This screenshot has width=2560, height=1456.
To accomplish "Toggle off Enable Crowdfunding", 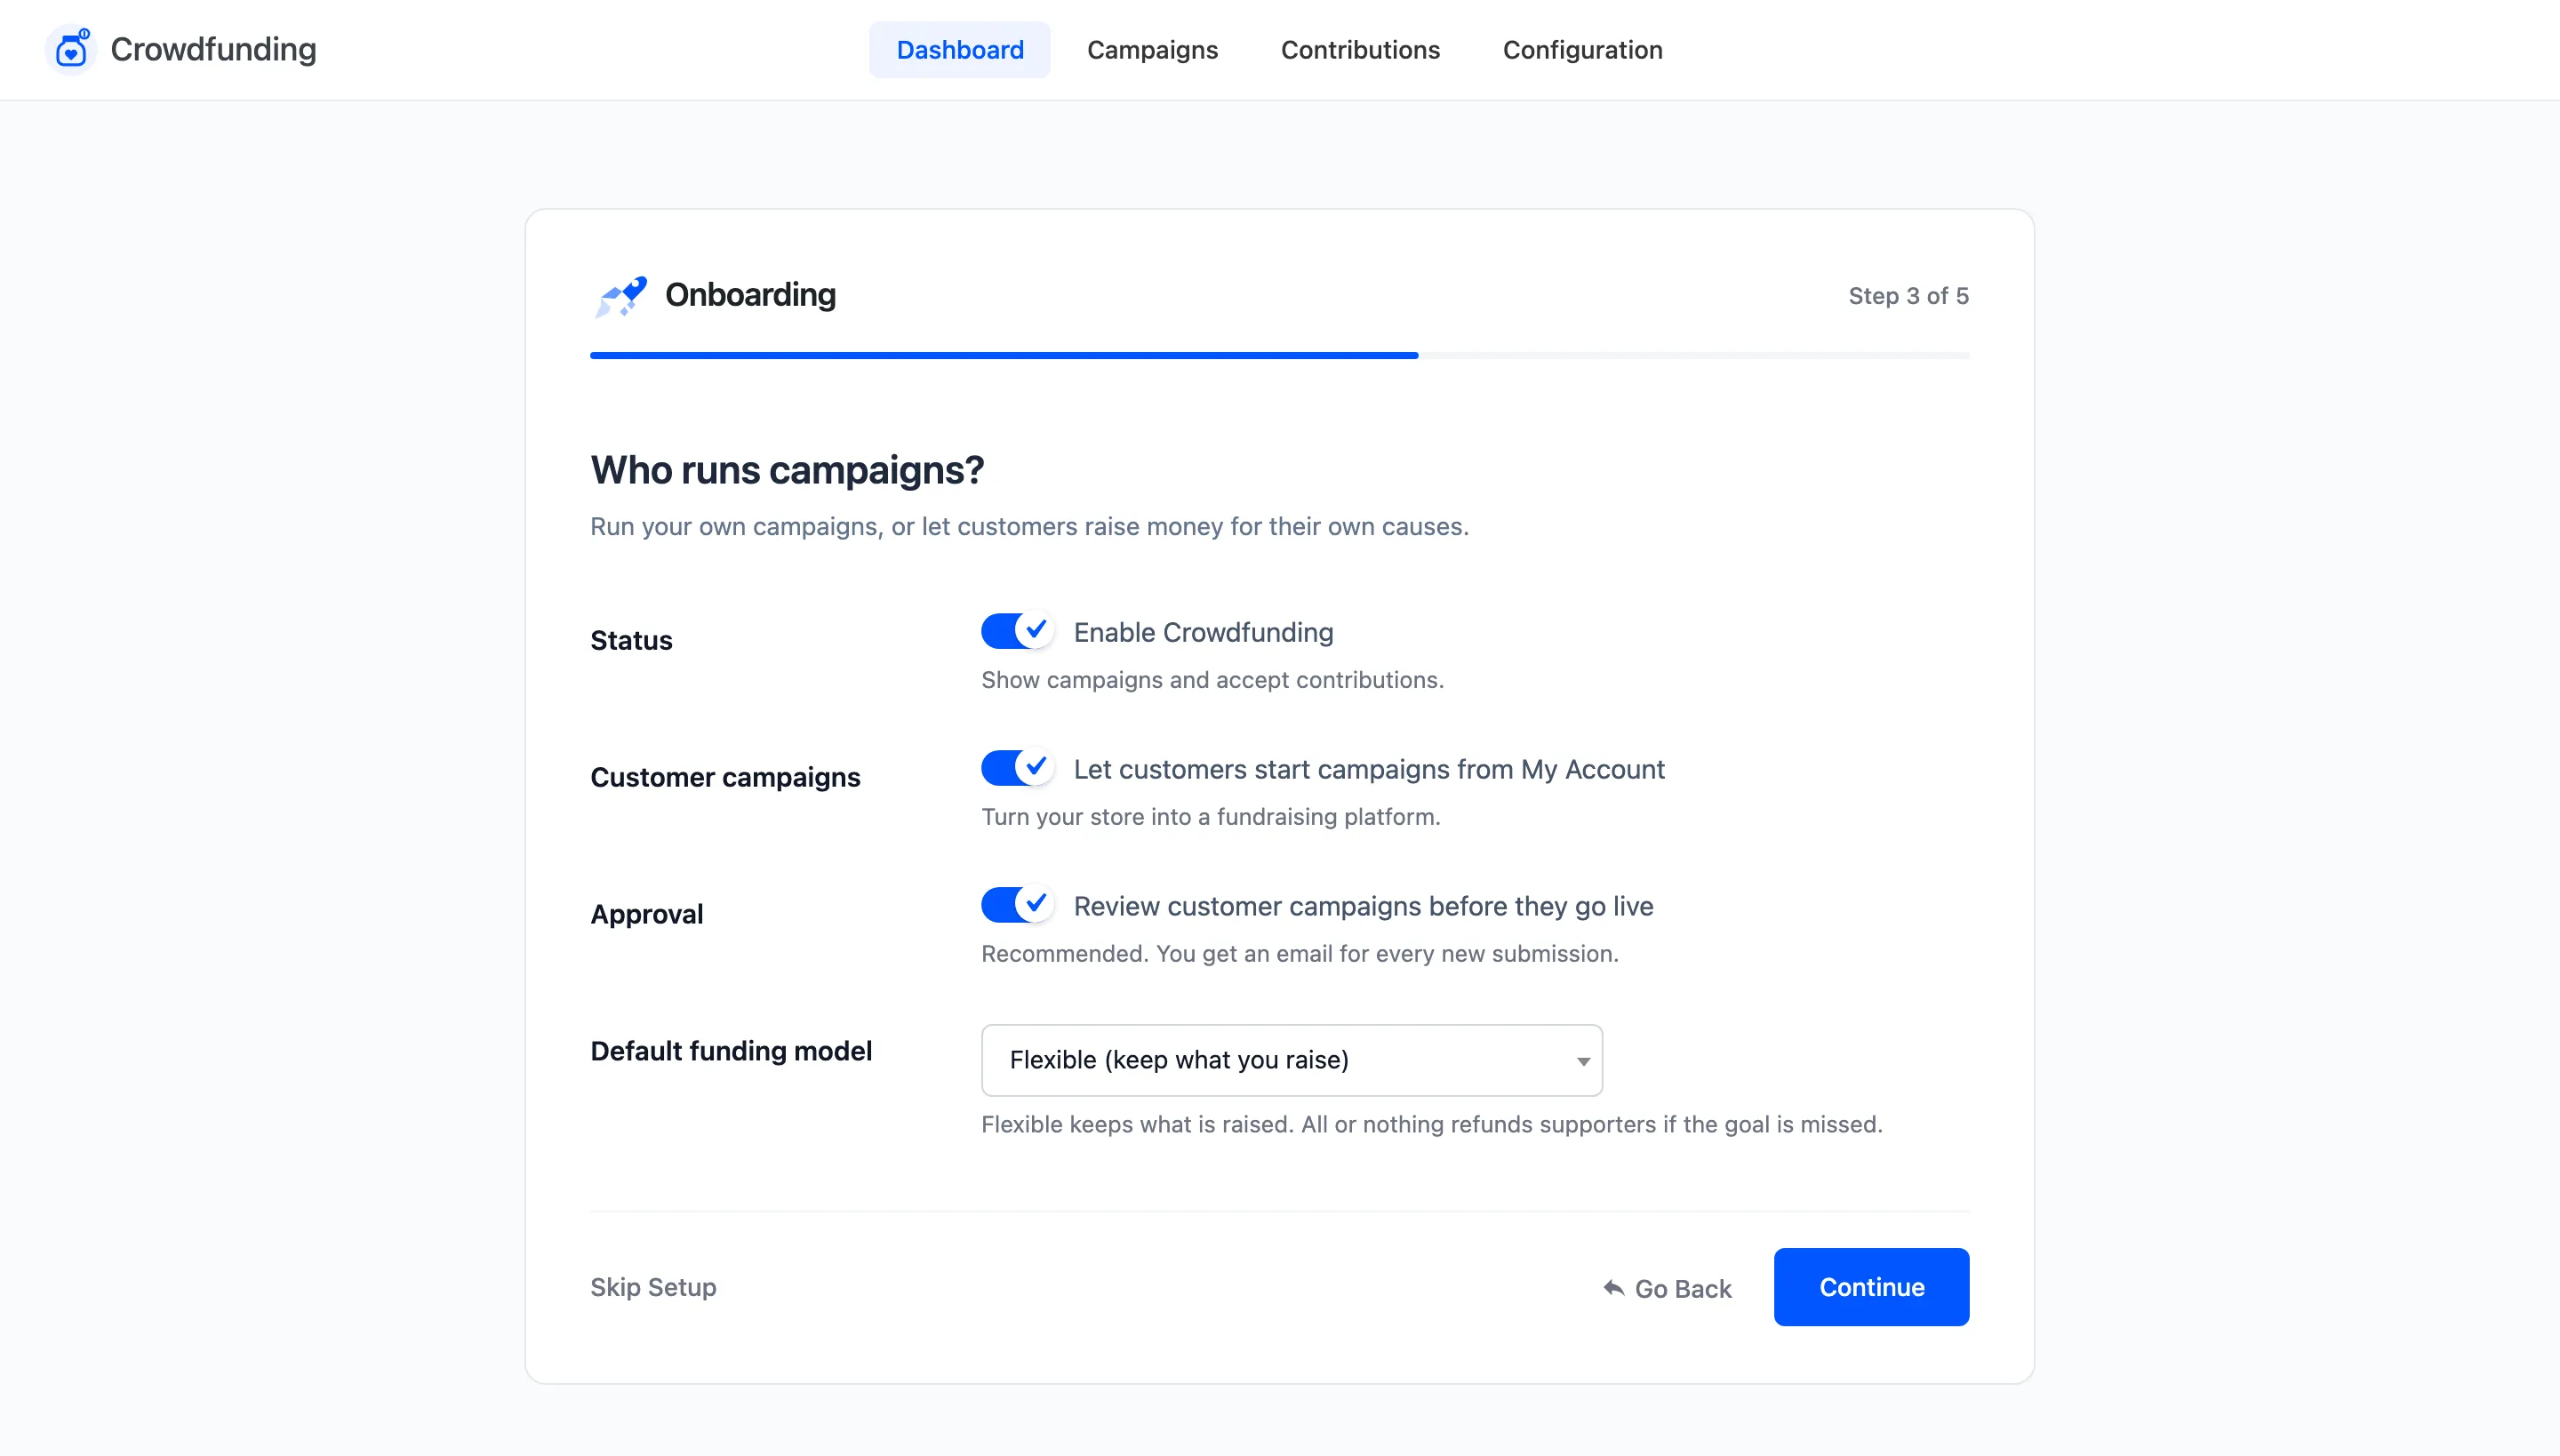I will tap(1016, 631).
